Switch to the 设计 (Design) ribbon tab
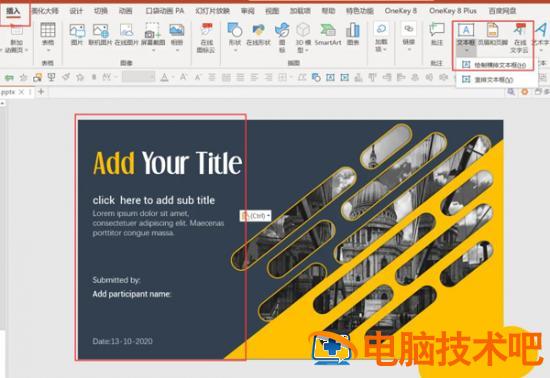Viewport: 550px width, 378px height. click(x=76, y=11)
